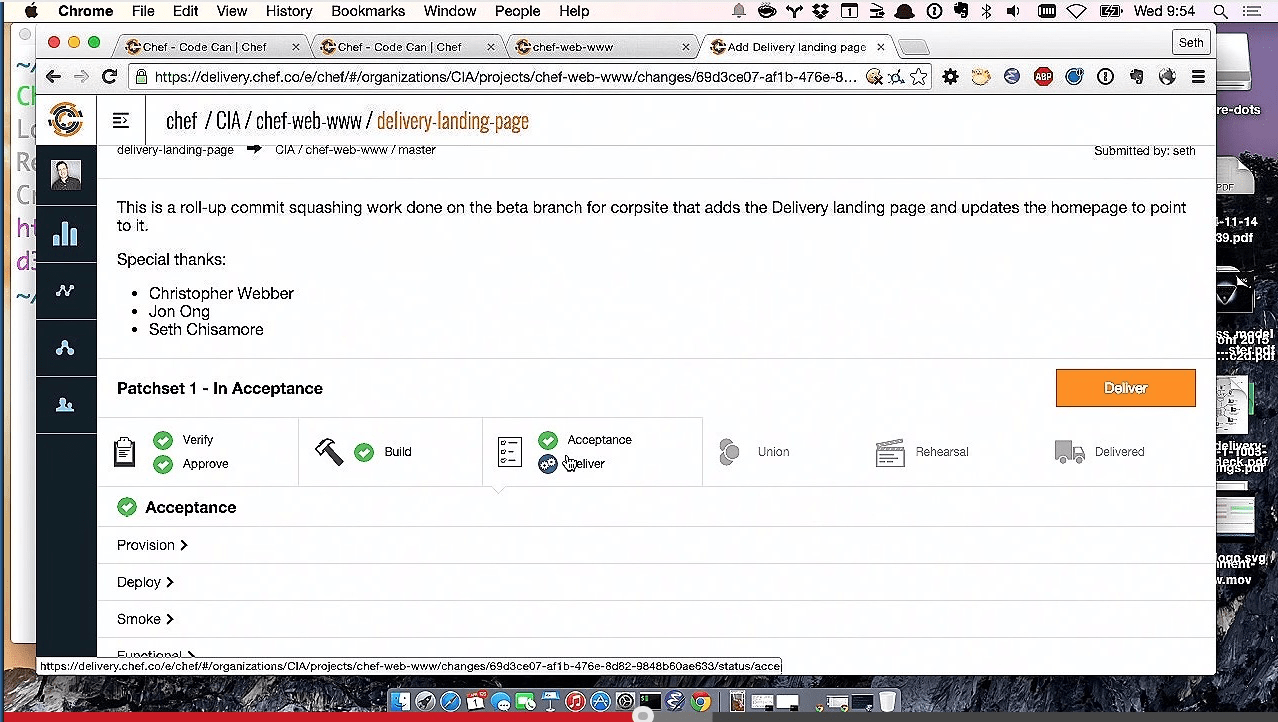Click the green check next to Acceptance heading
Viewport: 1278px width, 722px height.
(x=127, y=507)
